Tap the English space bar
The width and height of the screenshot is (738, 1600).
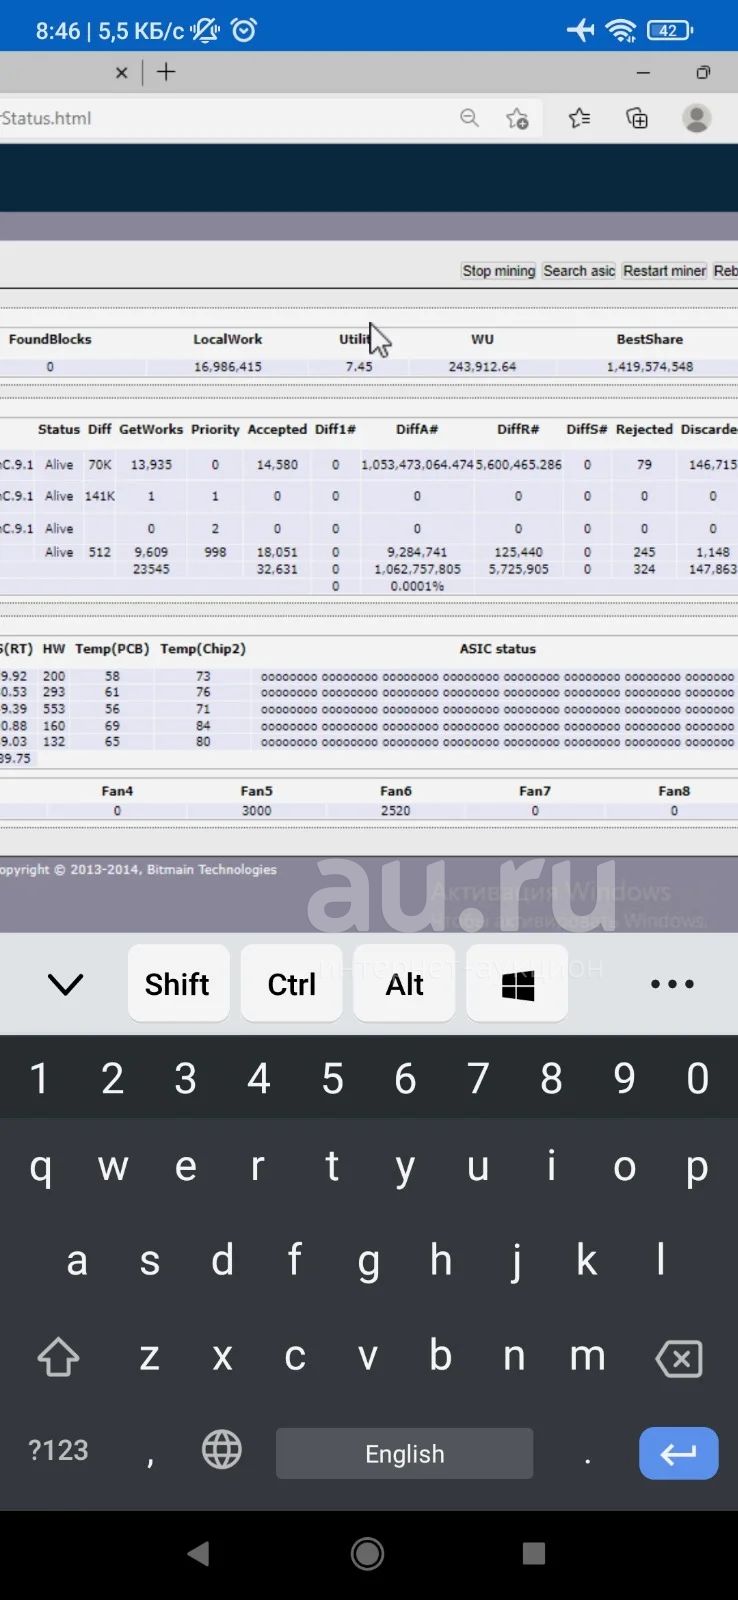tap(404, 1453)
